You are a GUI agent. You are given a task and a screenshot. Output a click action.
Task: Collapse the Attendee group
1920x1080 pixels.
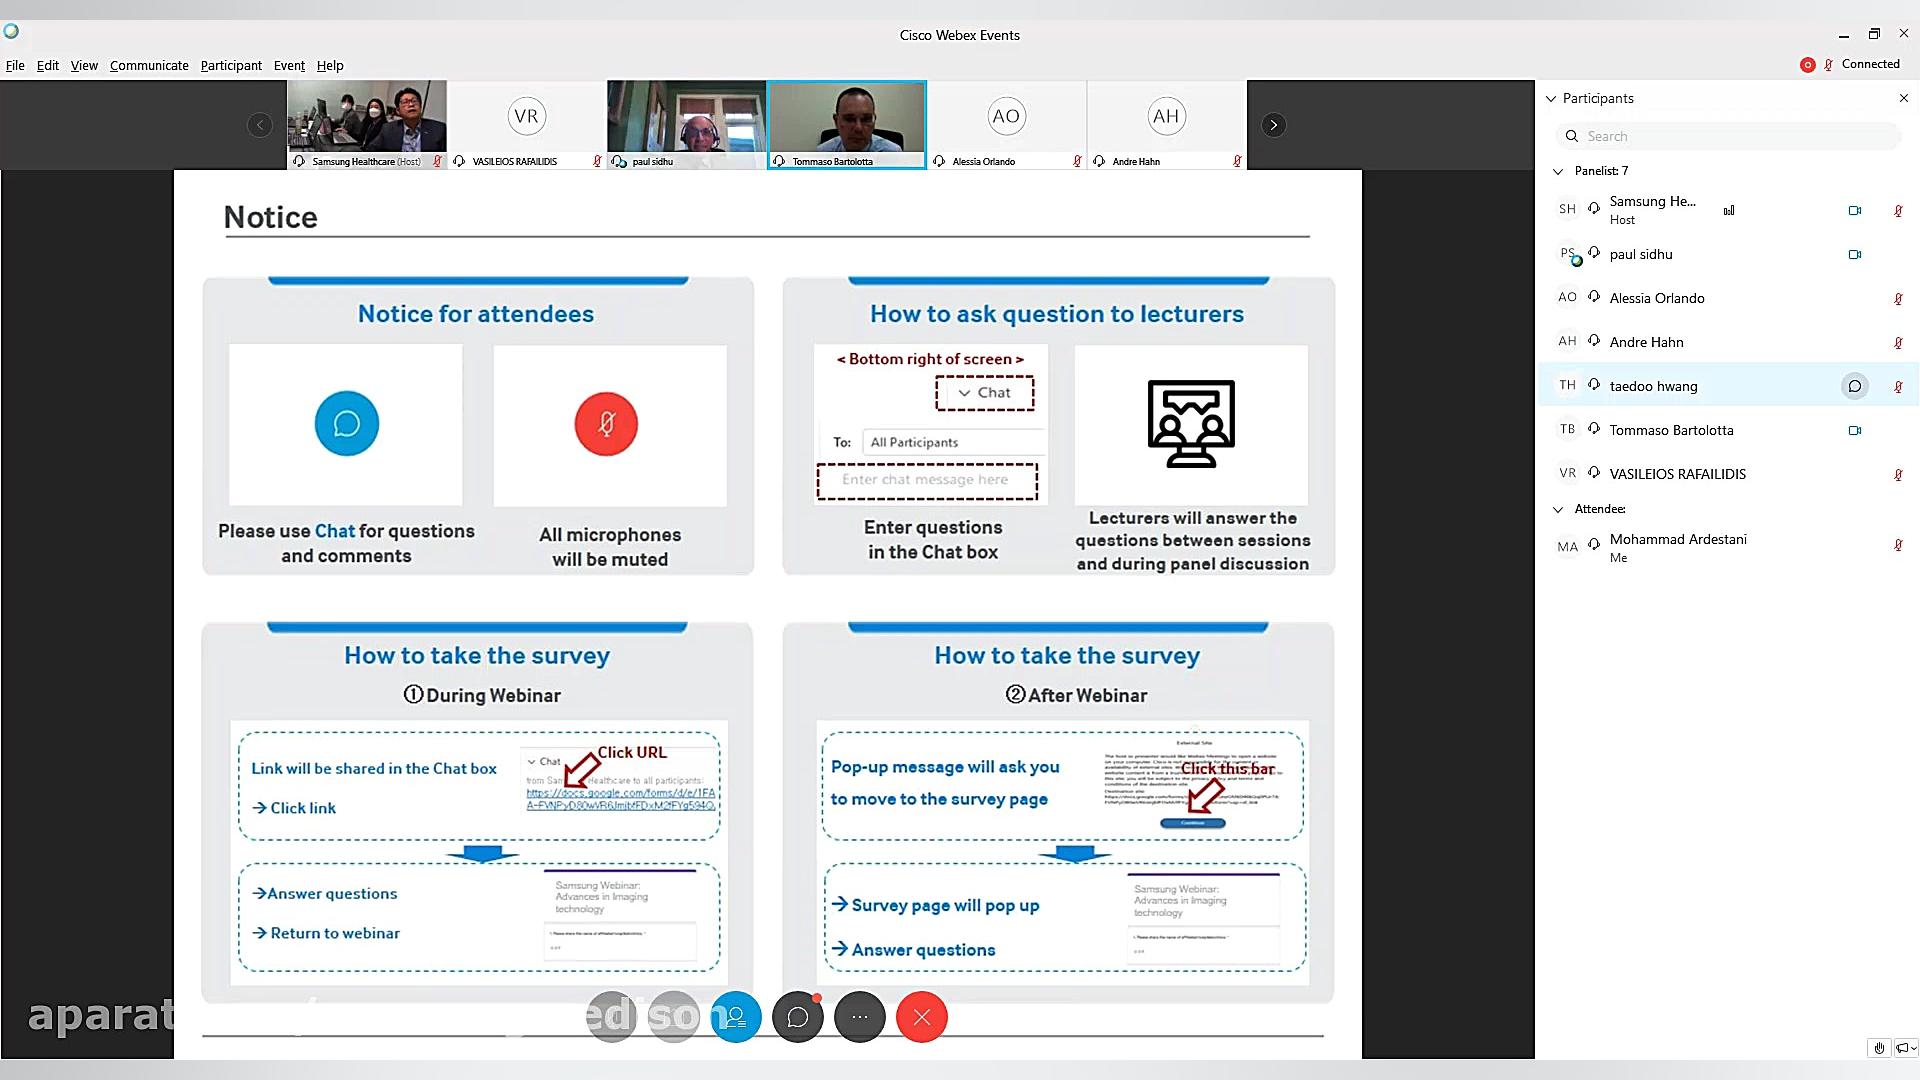pyautogui.click(x=1558, y=510)
